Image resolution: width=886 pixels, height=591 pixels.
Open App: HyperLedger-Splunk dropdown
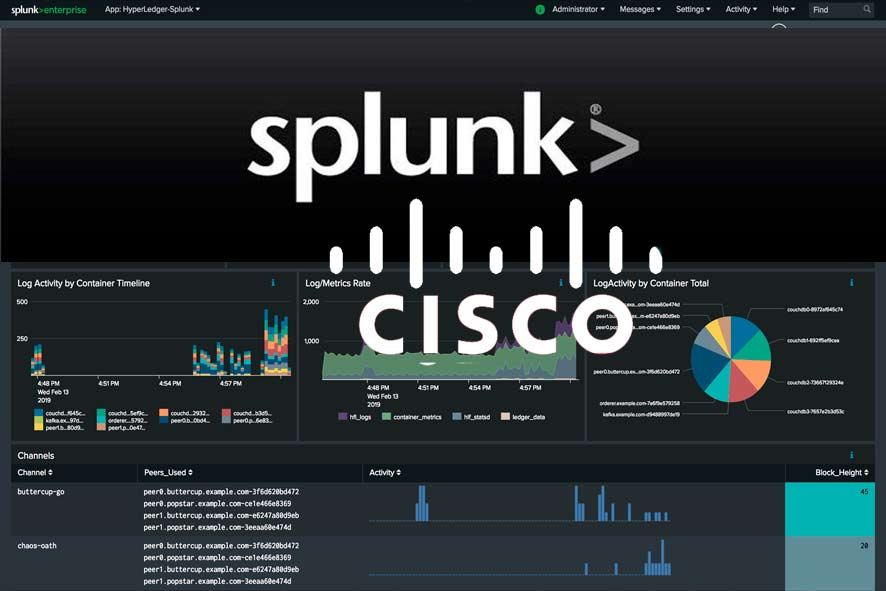(152, 10)
